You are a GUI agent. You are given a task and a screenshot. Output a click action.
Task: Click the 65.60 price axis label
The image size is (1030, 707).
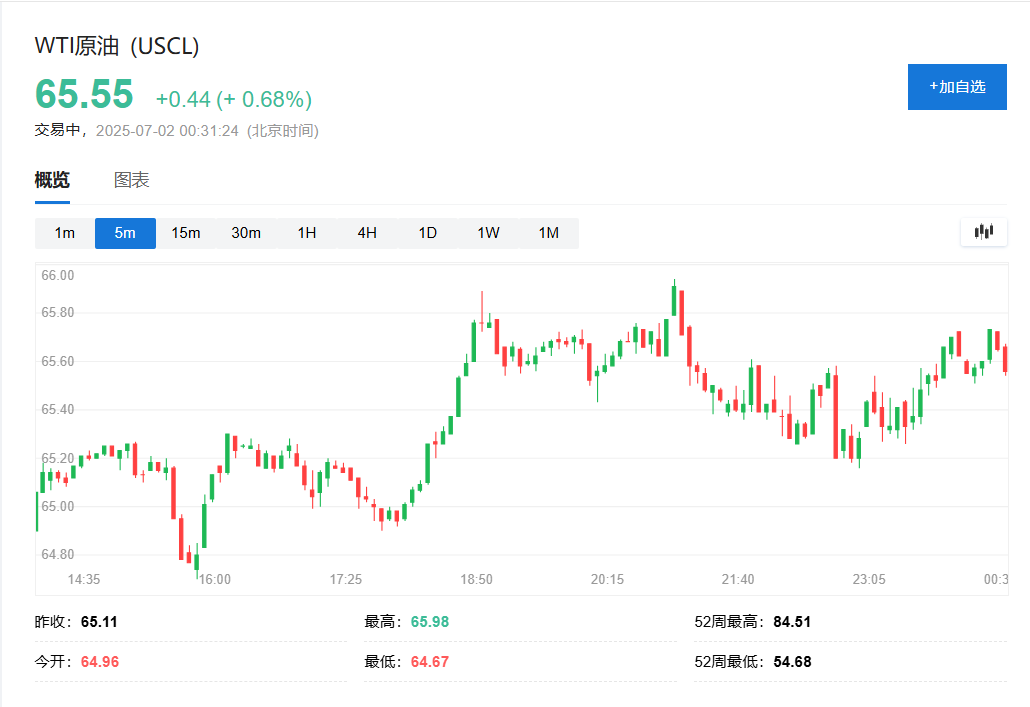point(58,361)
